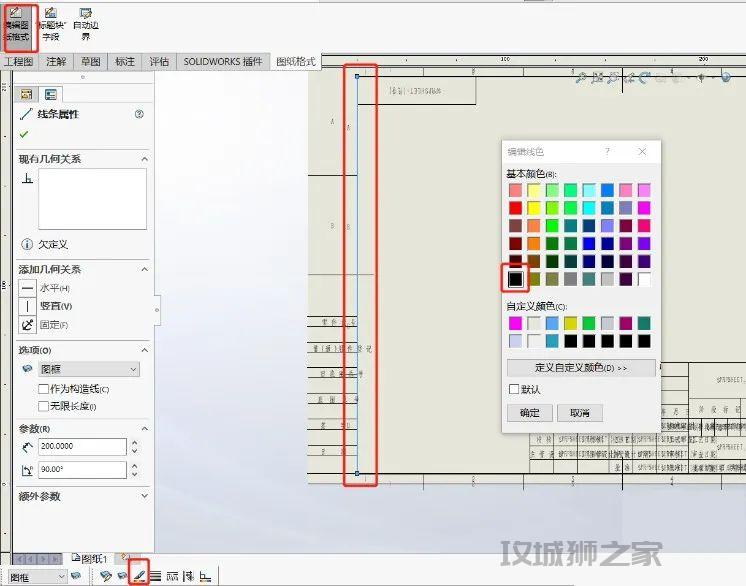Viewport: 746px width, 586px height.
Task: Click 确定 (OK) in the line color dialog
Action: 530,413
